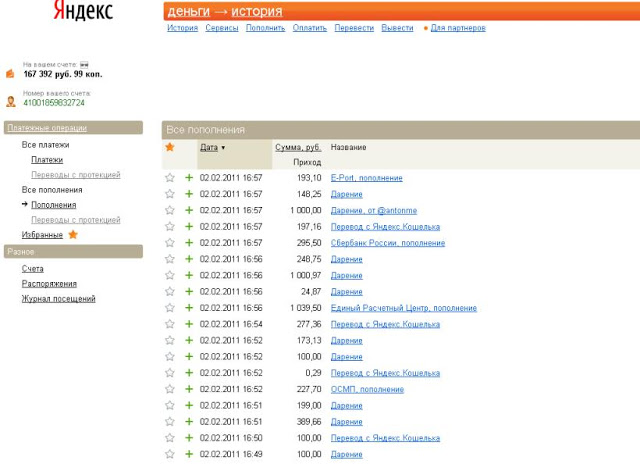Click the green plus on the 1 039,50 row
640x464 pixels.
coord(189,308)
